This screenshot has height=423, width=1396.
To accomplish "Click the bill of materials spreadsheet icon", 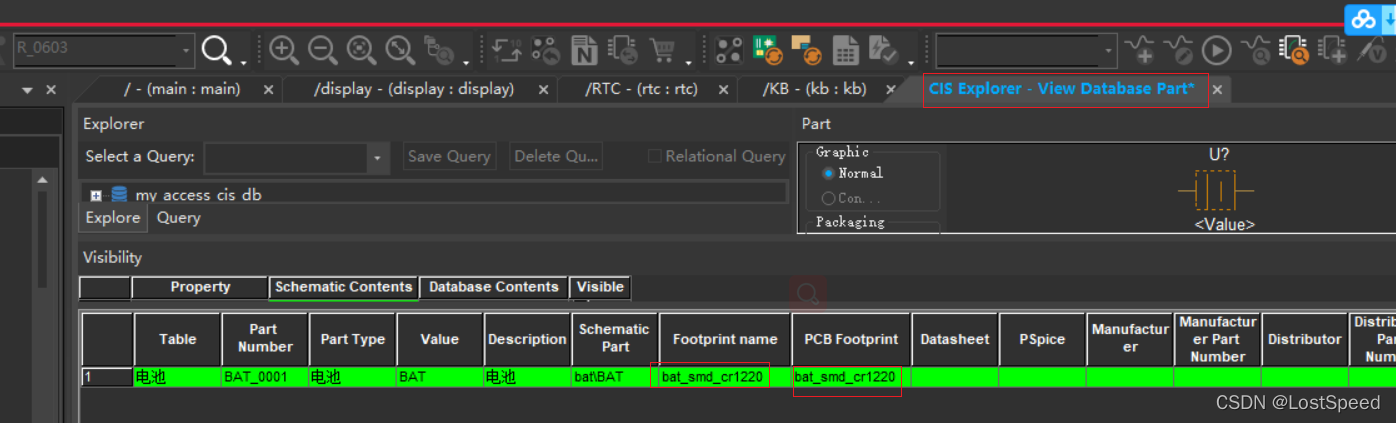I will pos(846,49).
